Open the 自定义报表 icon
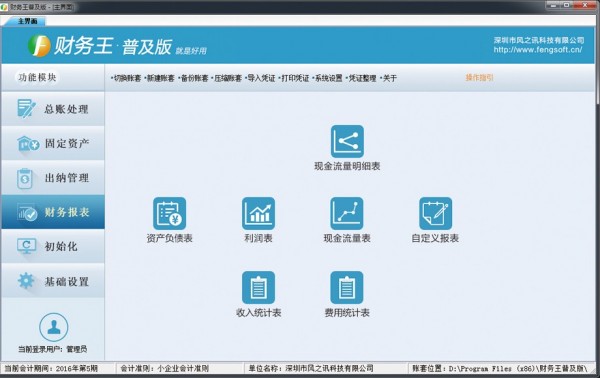 click(435, 213)
